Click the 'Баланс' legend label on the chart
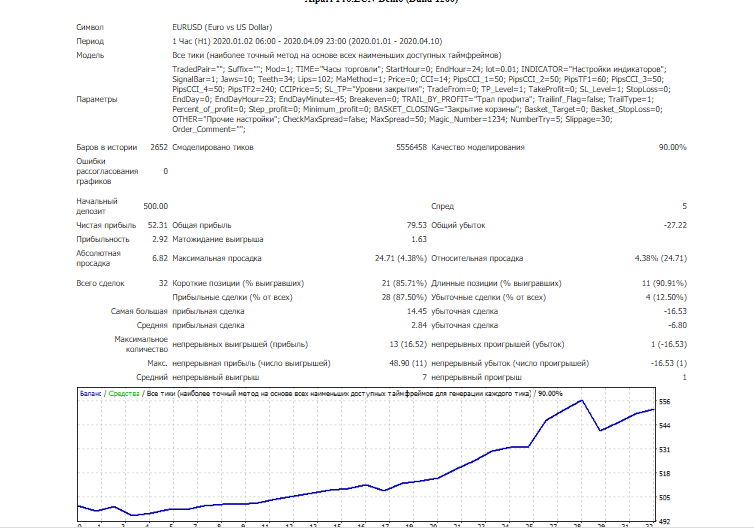Viewport: 754px width, 530px height. coord(90,393)
